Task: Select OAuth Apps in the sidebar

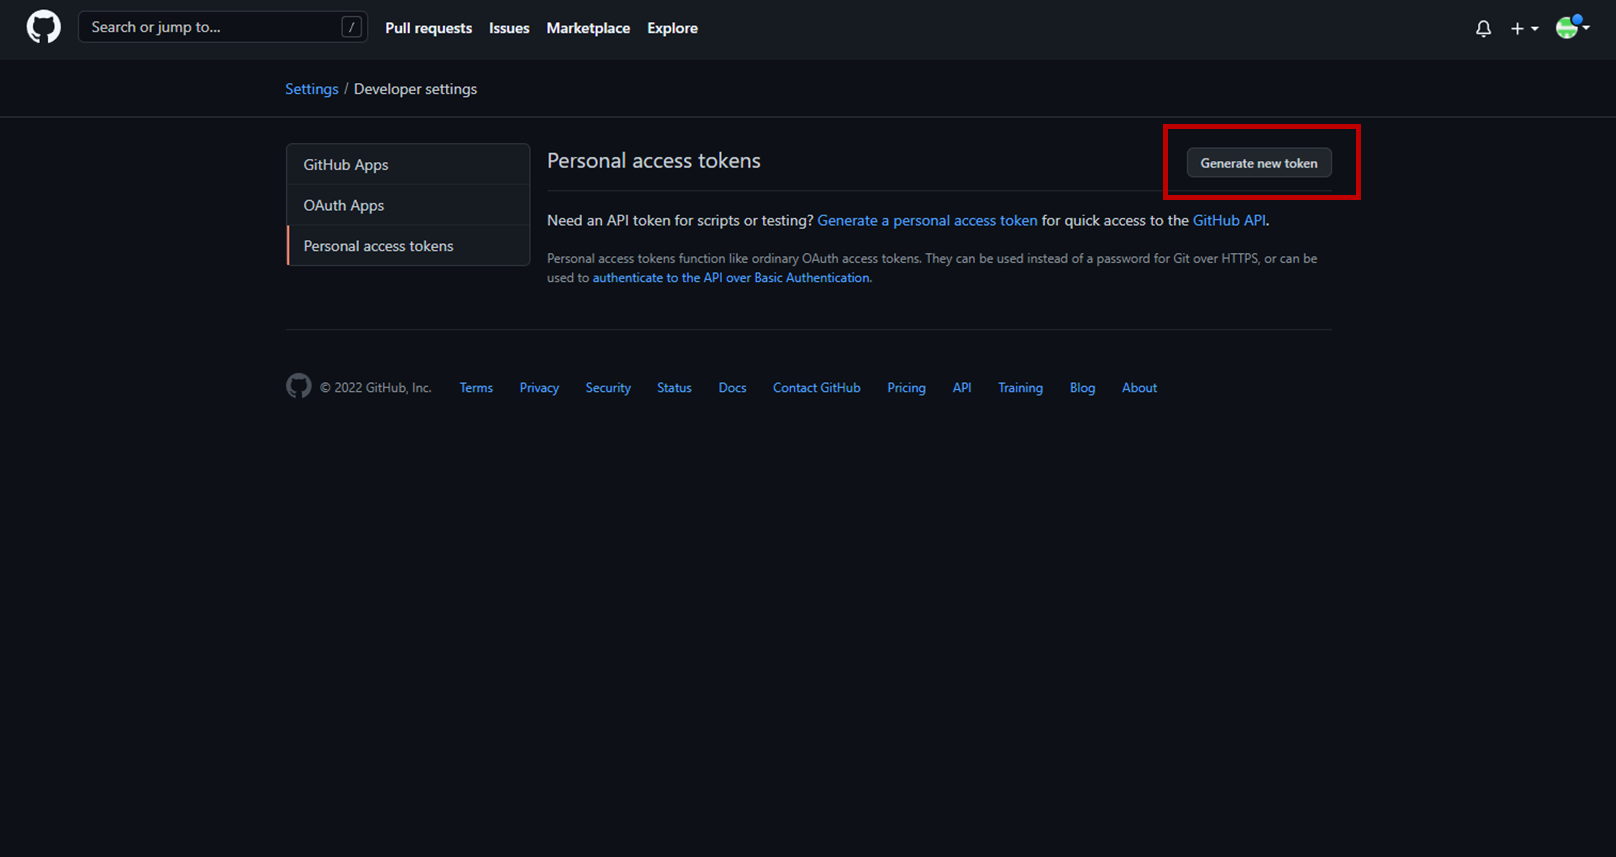Action: click(x=408, y=205)
